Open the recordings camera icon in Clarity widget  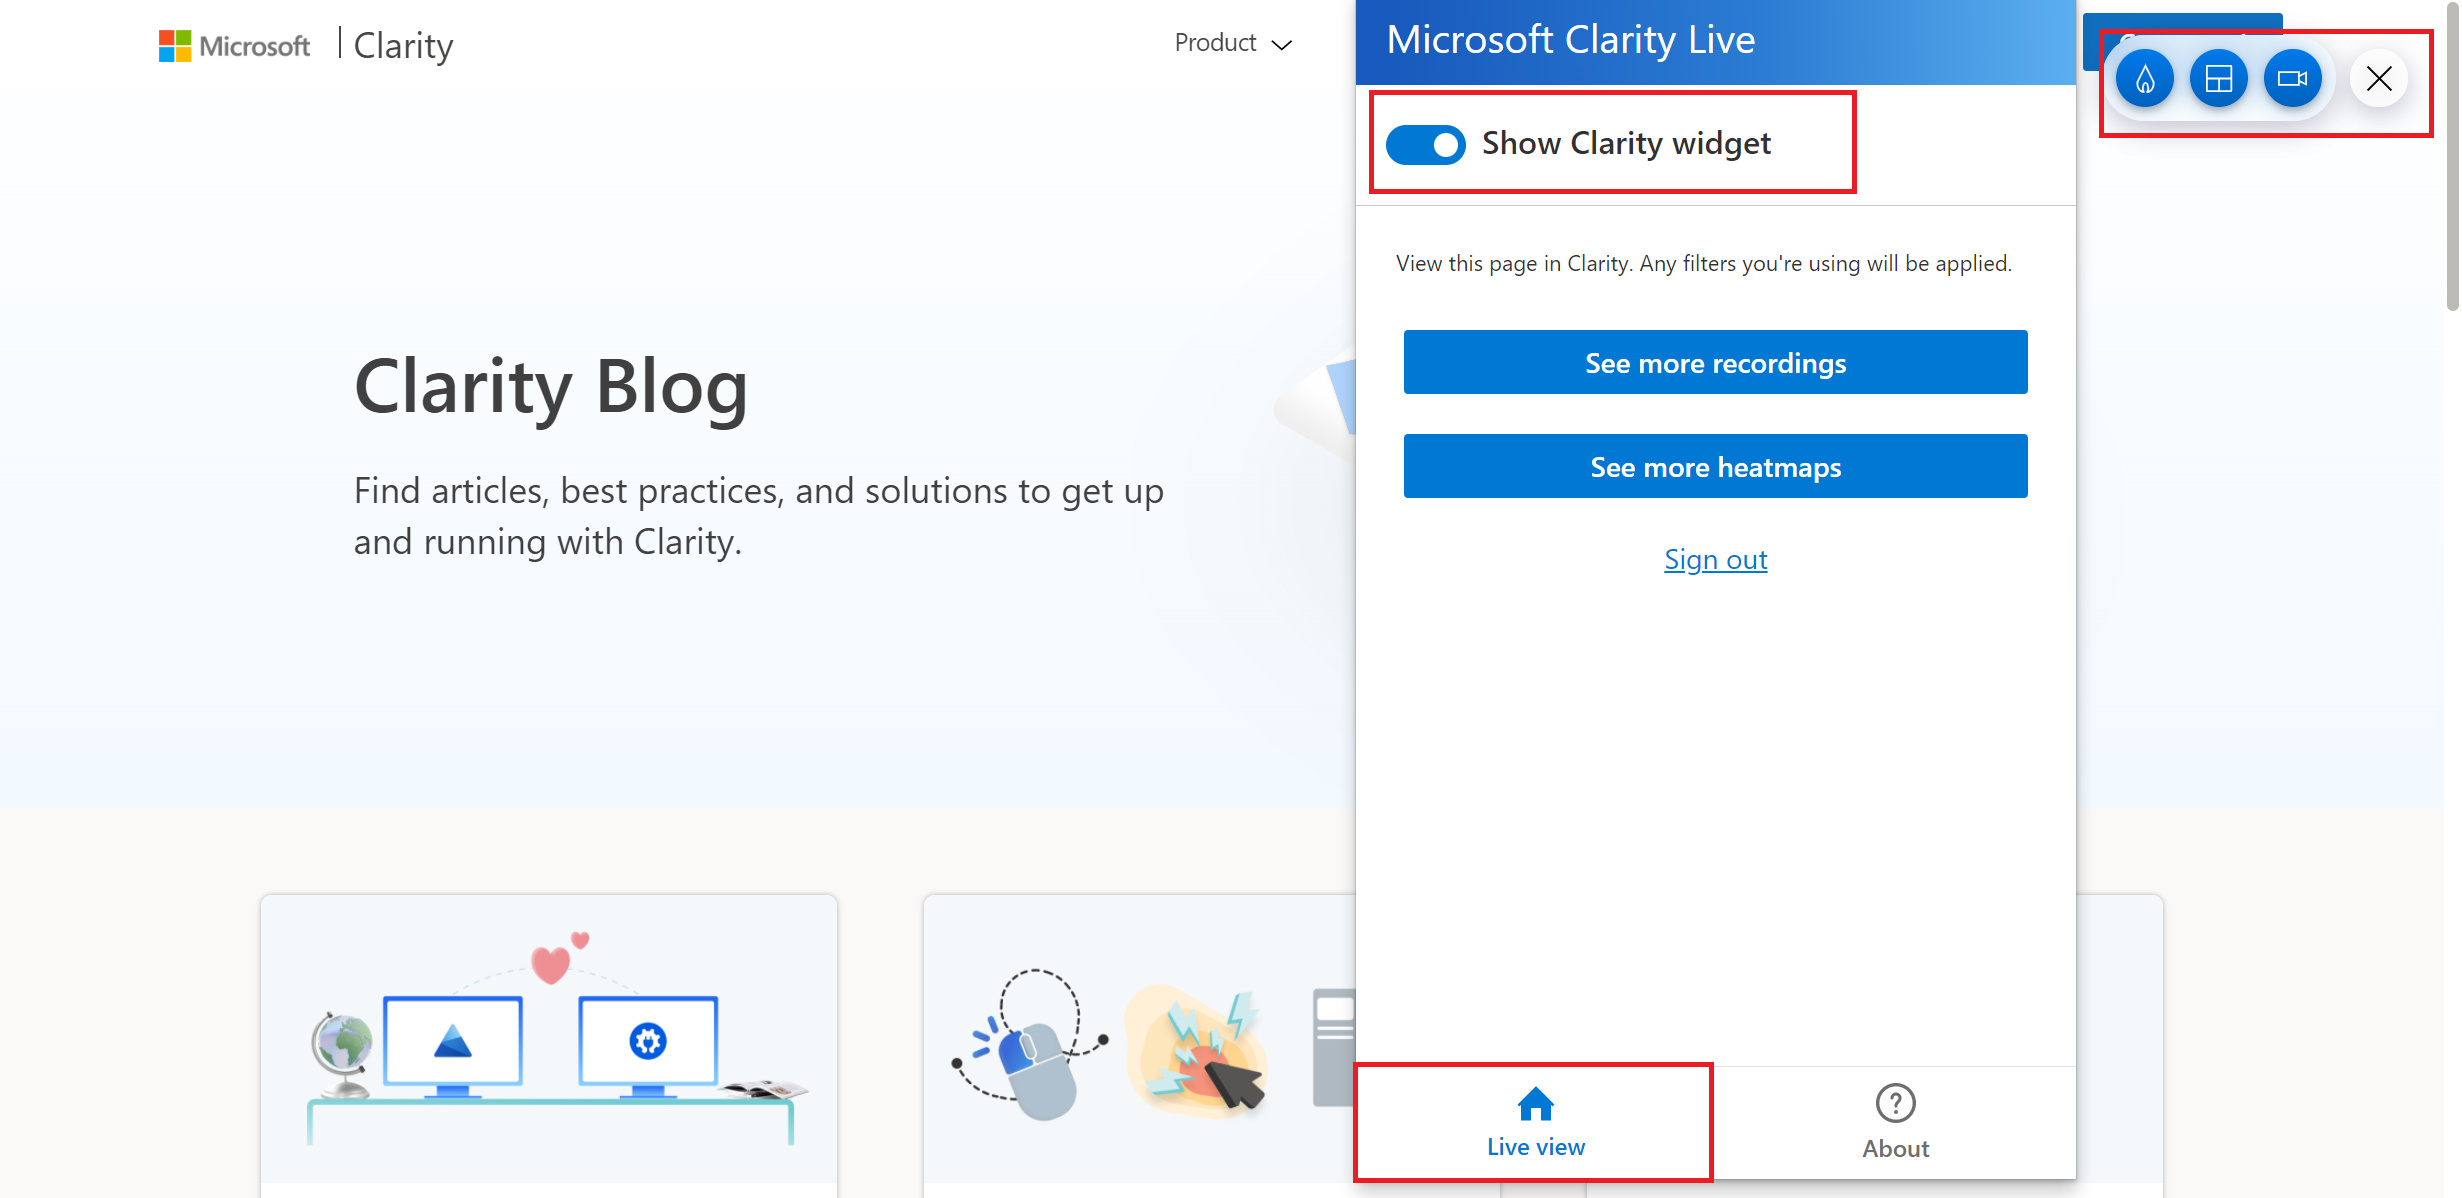(x=2292, y=79)
